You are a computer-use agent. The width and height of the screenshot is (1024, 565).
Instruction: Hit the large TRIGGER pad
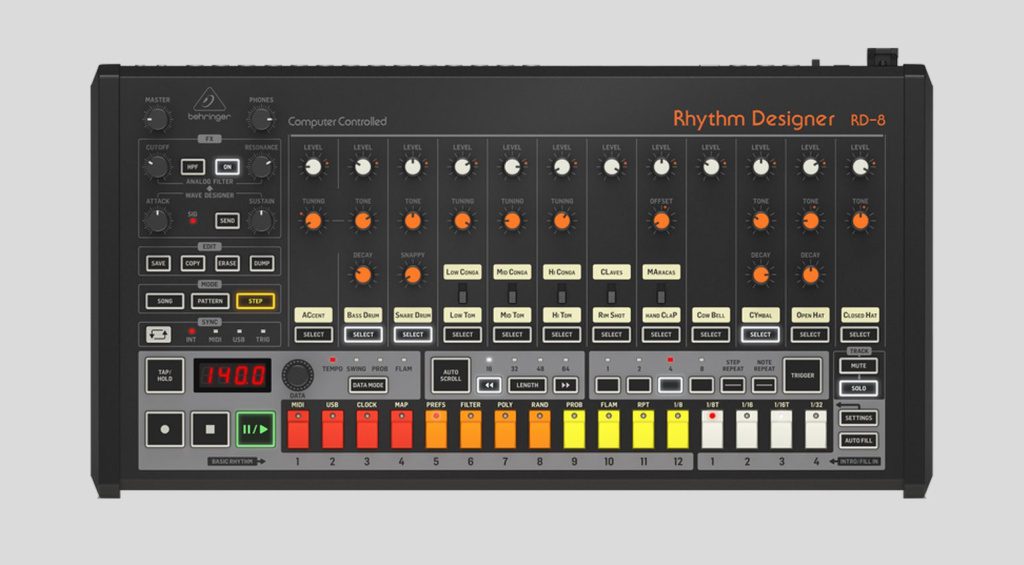click(x=803, y=376)
